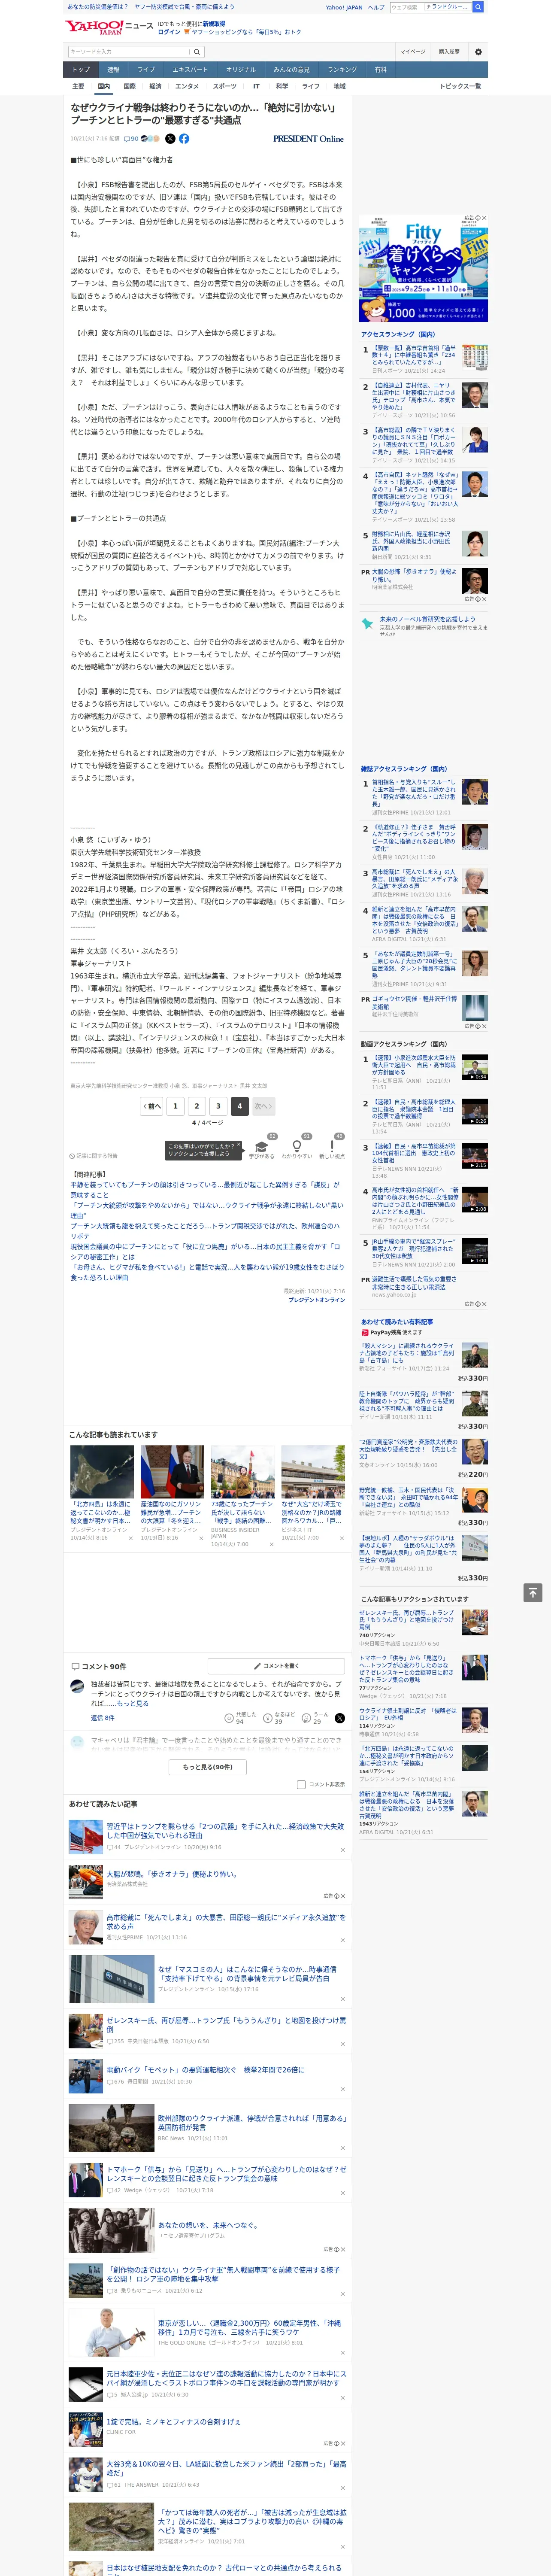Click the comment count 90 icon under the headline
The width and height of the screenshot is (551, 2576).
[x=131, y=139]
